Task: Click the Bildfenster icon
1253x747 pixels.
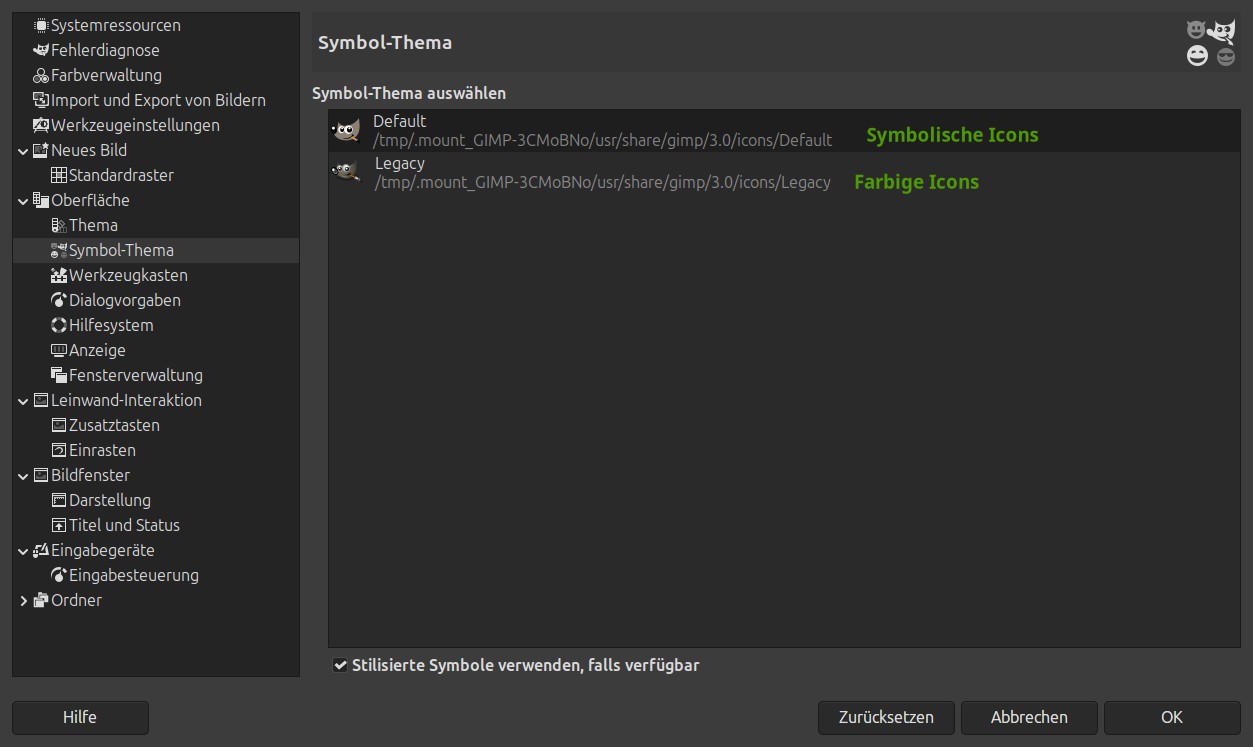Action: pos(41,475)
